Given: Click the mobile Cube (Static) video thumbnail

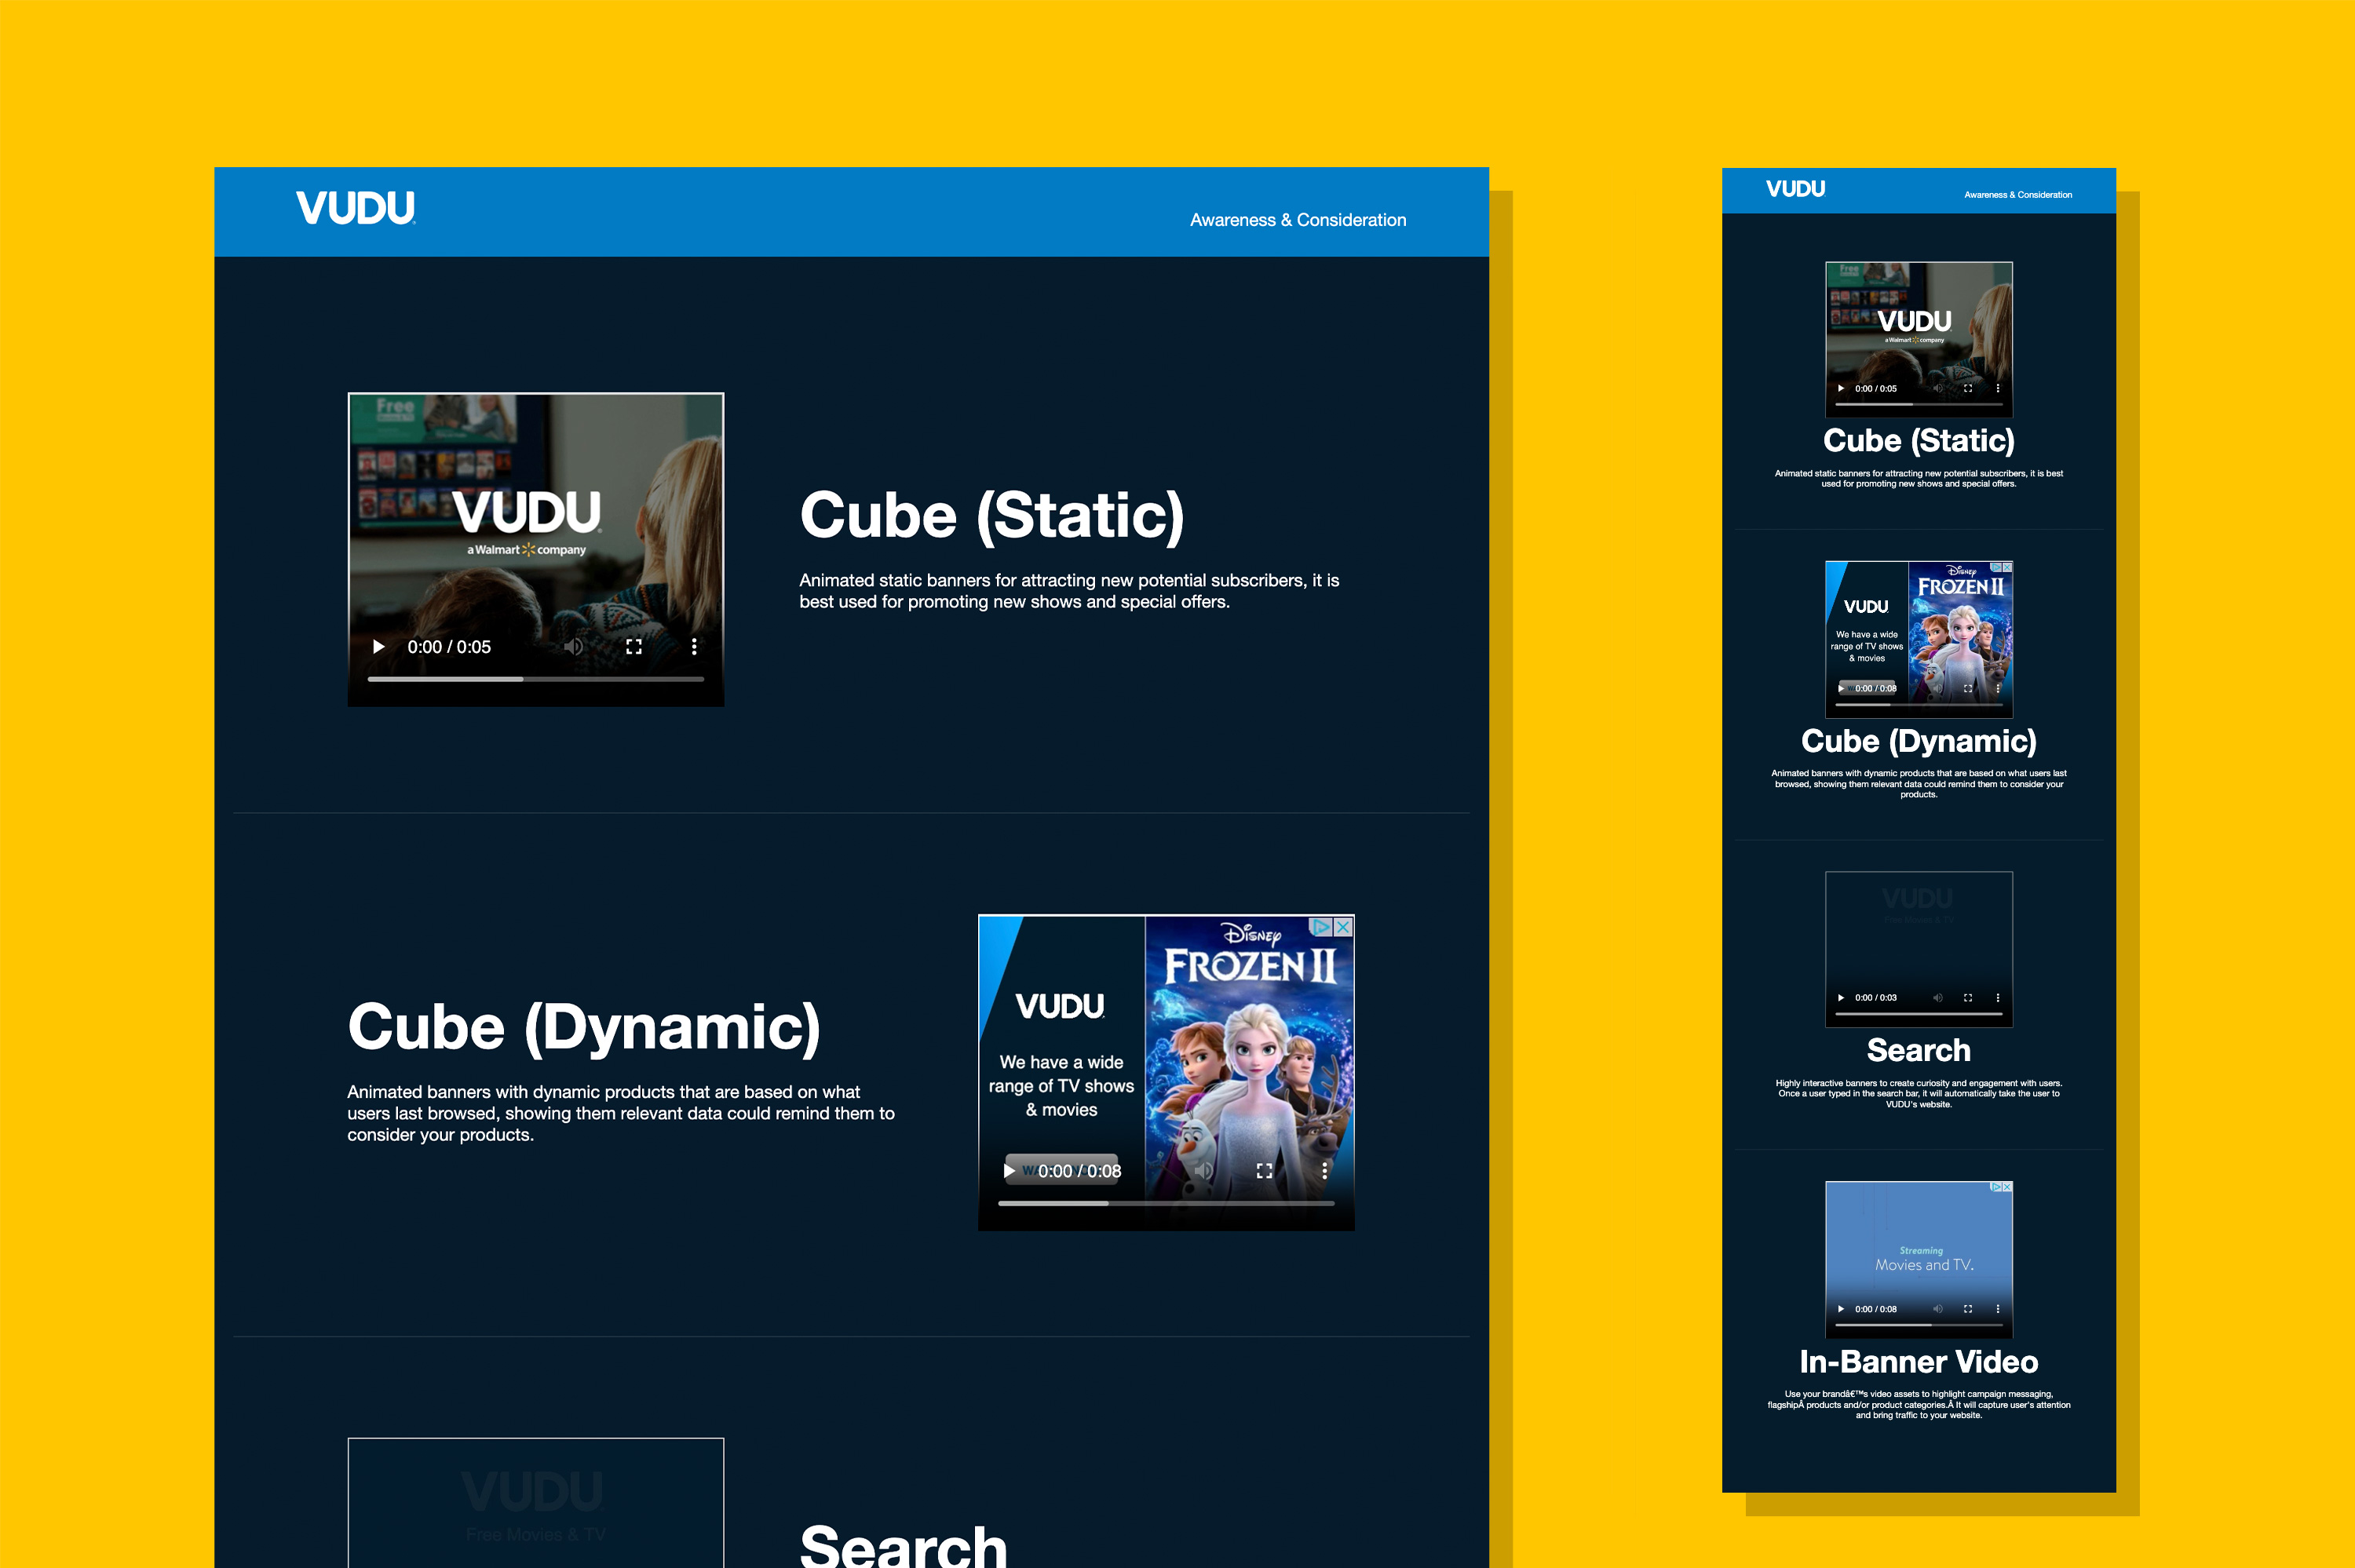Looking at the screenshot, I should [x=1918, y=328].
